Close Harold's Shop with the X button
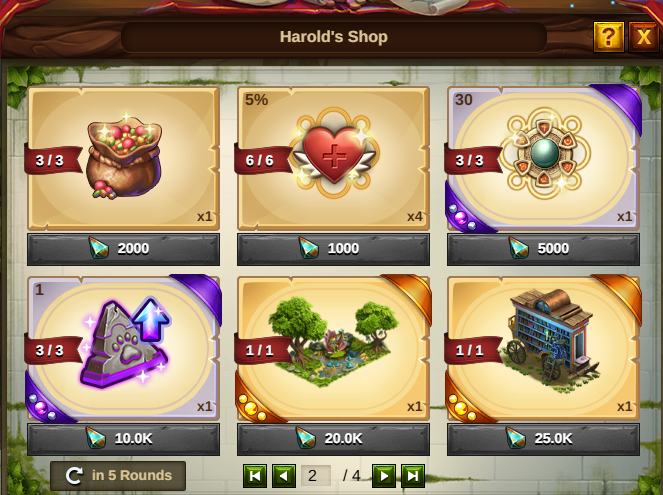 [x=644, y=37]
